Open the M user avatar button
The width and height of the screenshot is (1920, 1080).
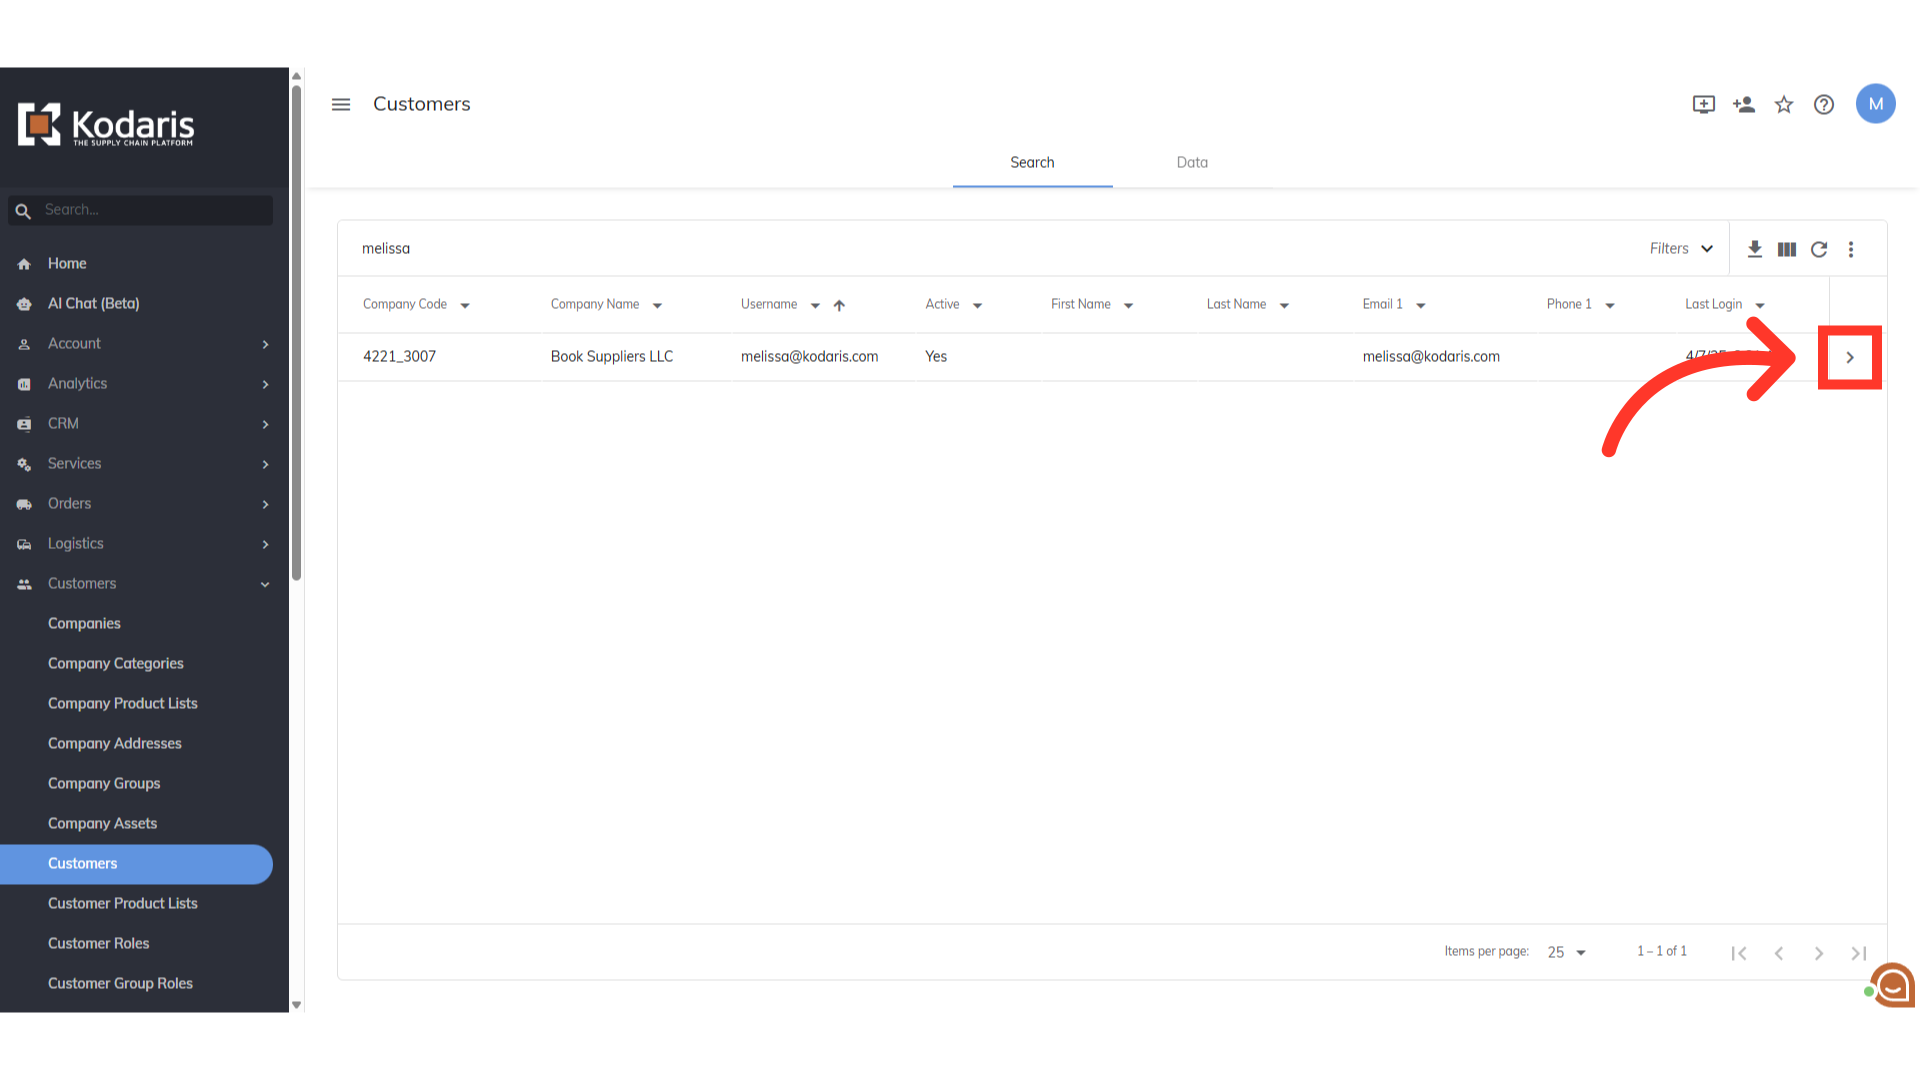point(1875,104)
